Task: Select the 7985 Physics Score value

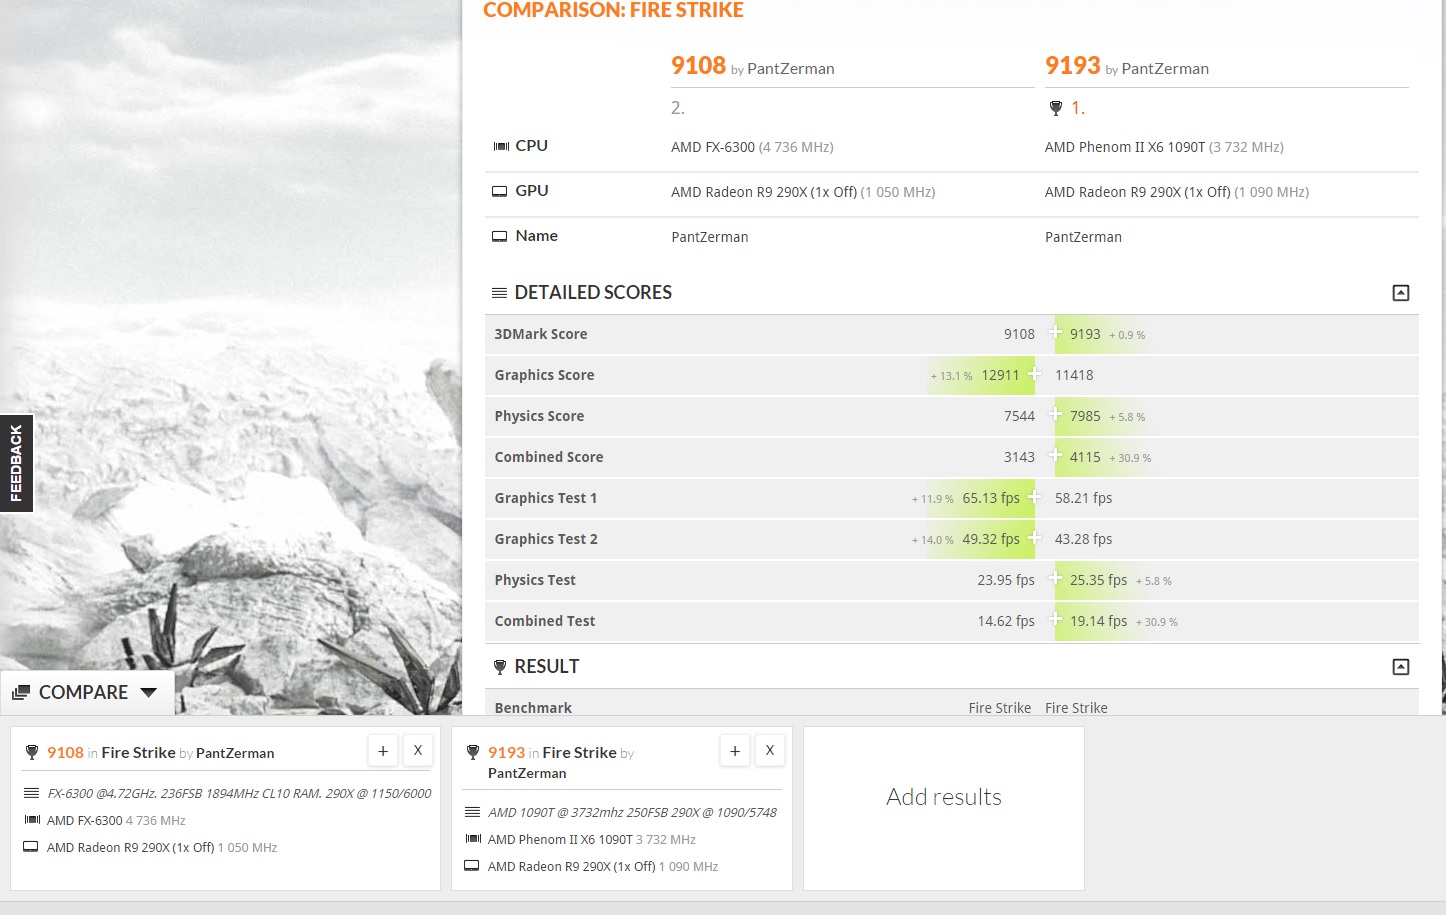Action: click(x=1085, y=416)
